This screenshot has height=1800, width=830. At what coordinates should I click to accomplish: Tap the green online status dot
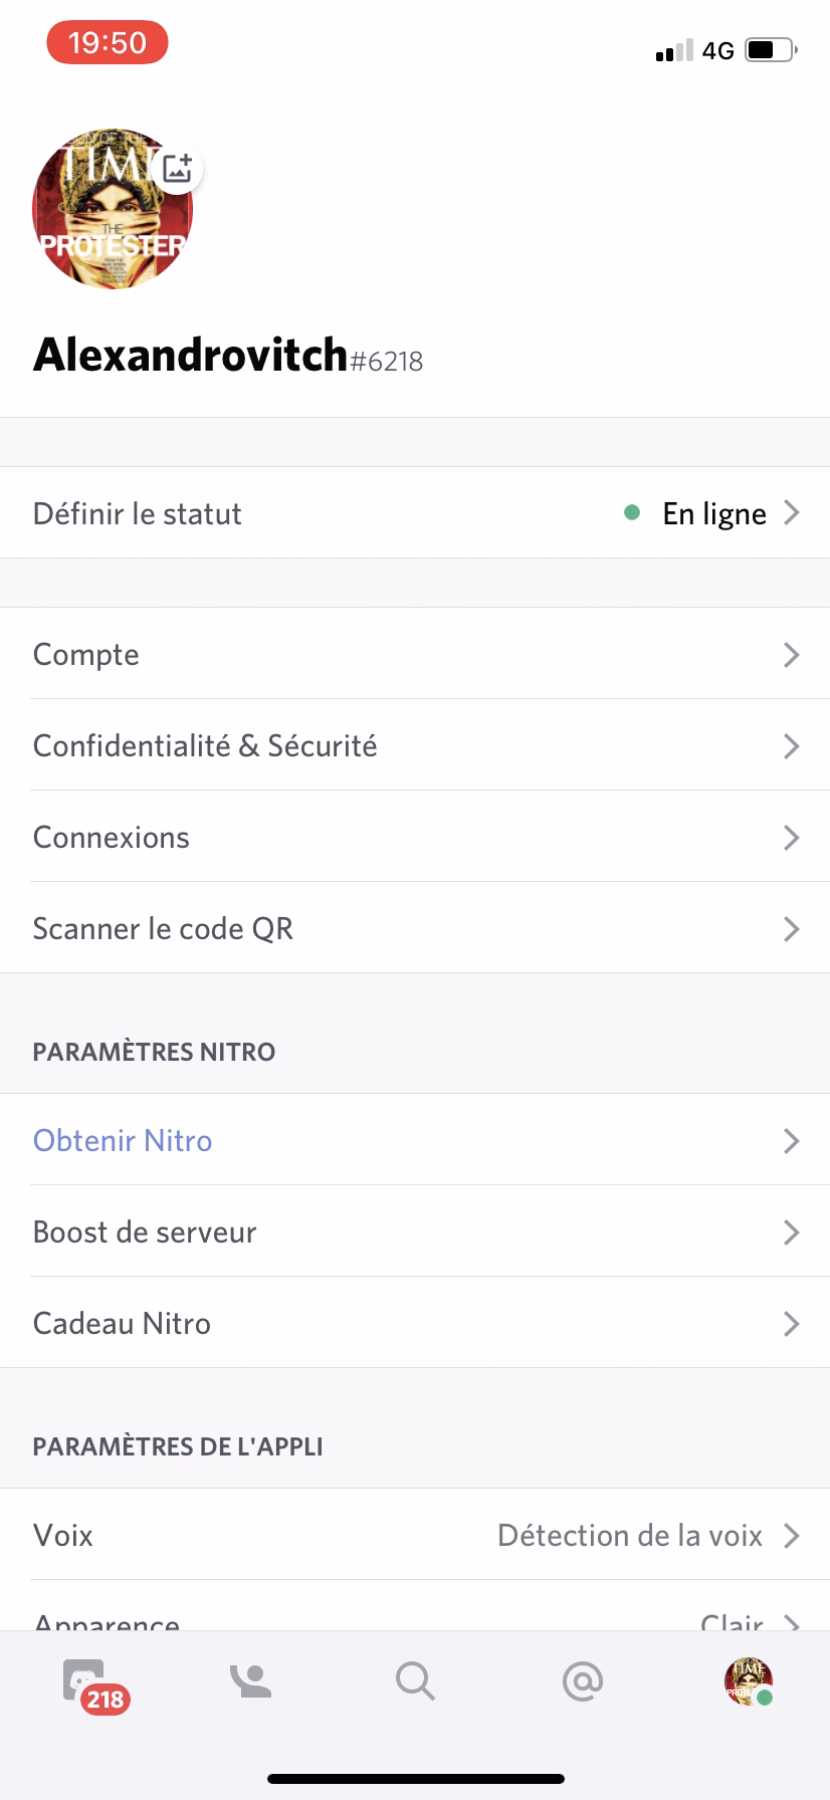[632, 513]
